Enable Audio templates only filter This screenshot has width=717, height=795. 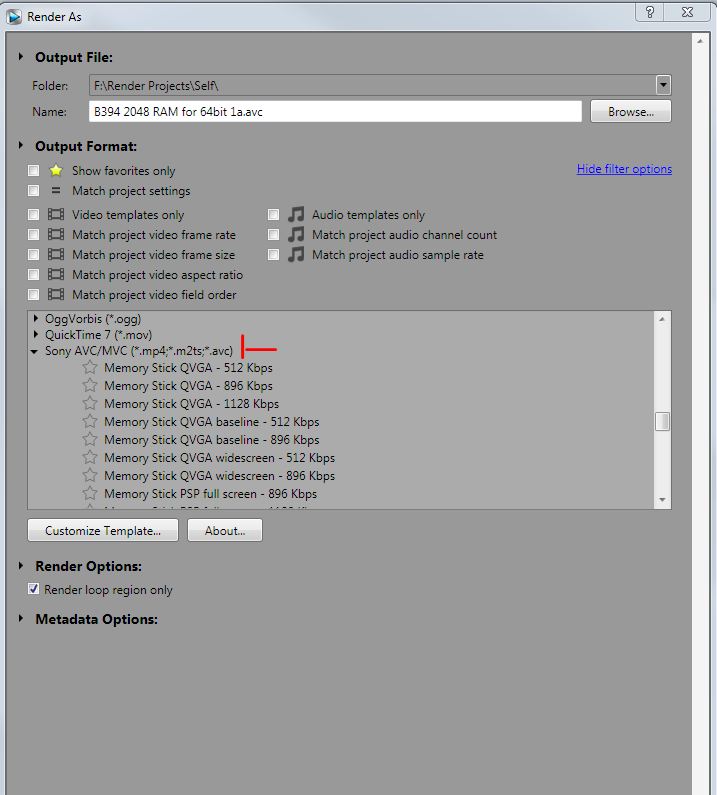pyautogui.click(x=274, y=215)
